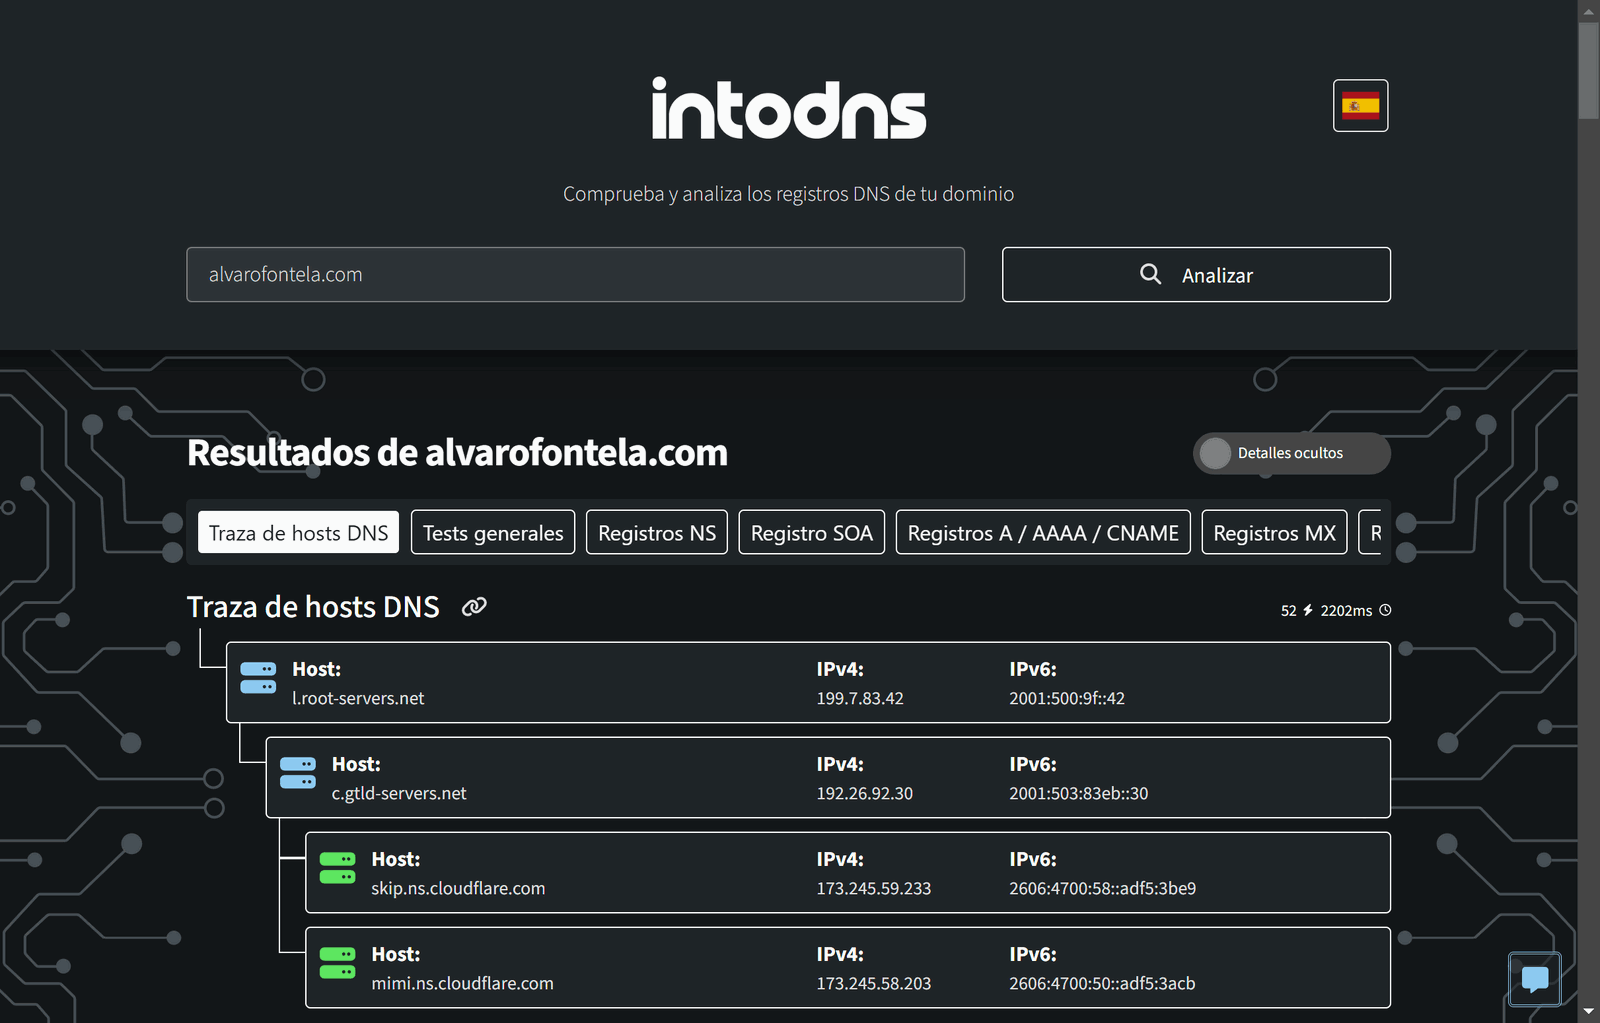Viewport: 1600px width, 1023px height.
Task: Click the Traza de hosts DNS section heading
Action: (313, 607)
